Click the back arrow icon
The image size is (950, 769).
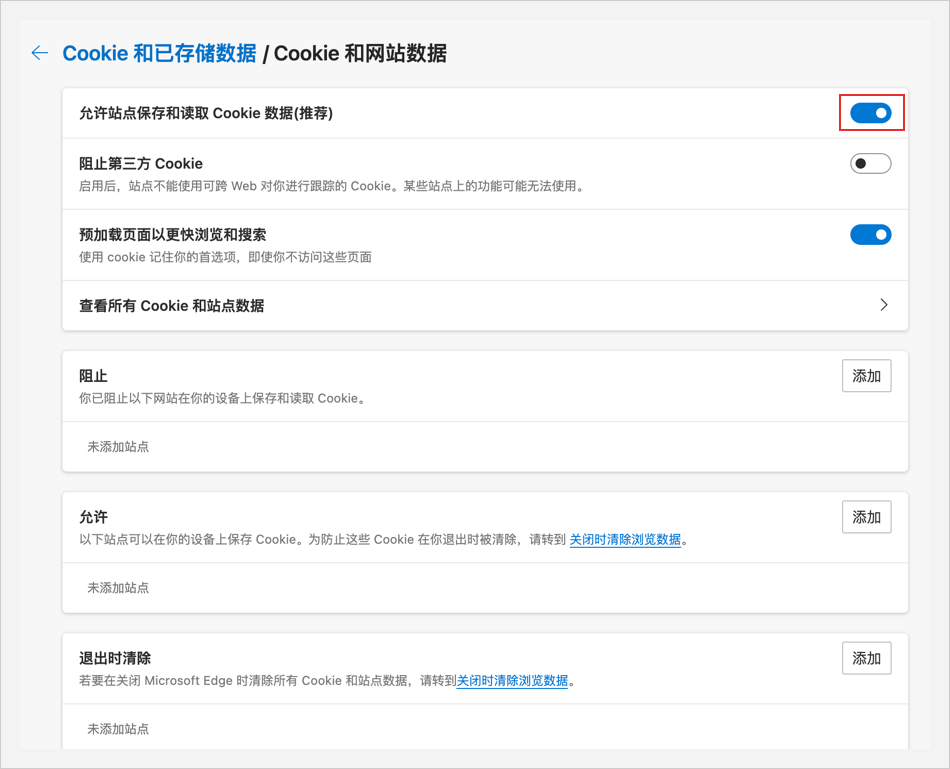point(40,53)
